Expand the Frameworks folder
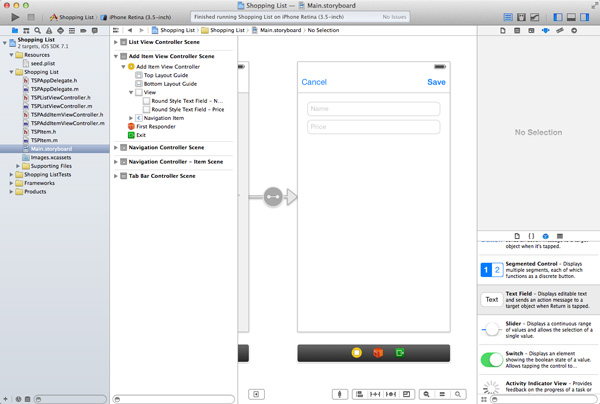Viewport: 600px width, 404px height. (11, 183)
